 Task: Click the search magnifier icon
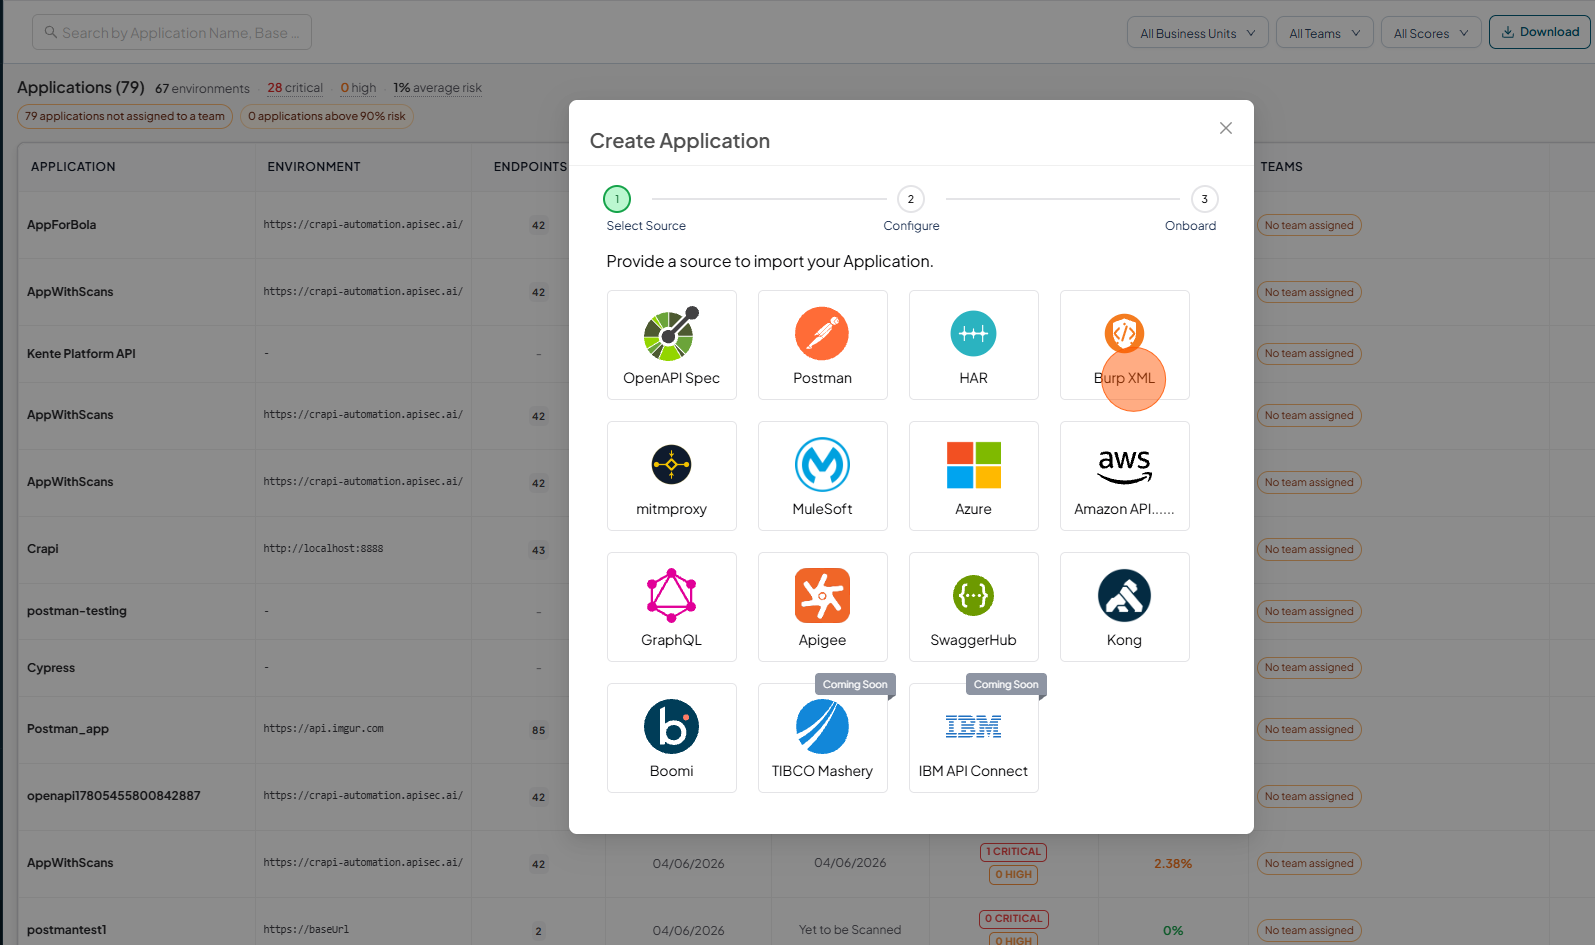pyautogui.click(x=51, y=32)
